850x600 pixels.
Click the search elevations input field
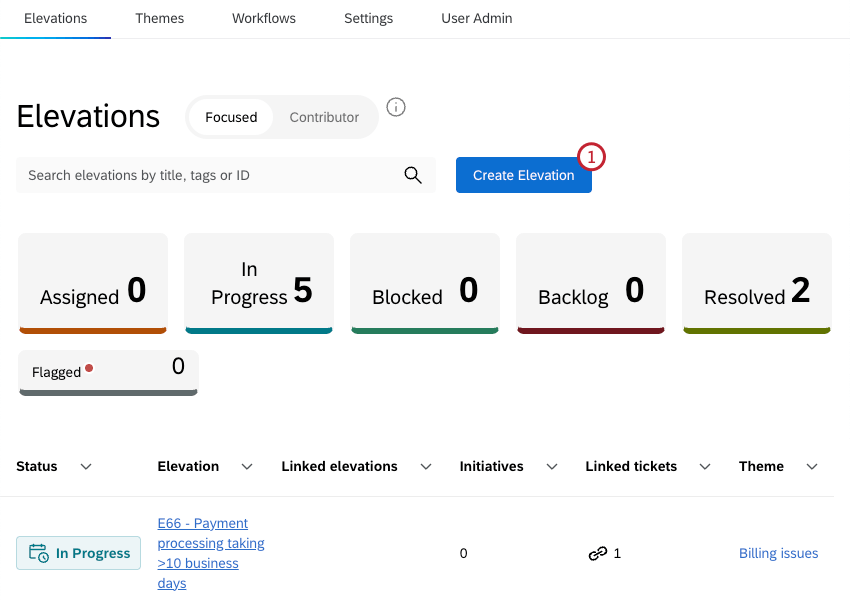[200, 174]
